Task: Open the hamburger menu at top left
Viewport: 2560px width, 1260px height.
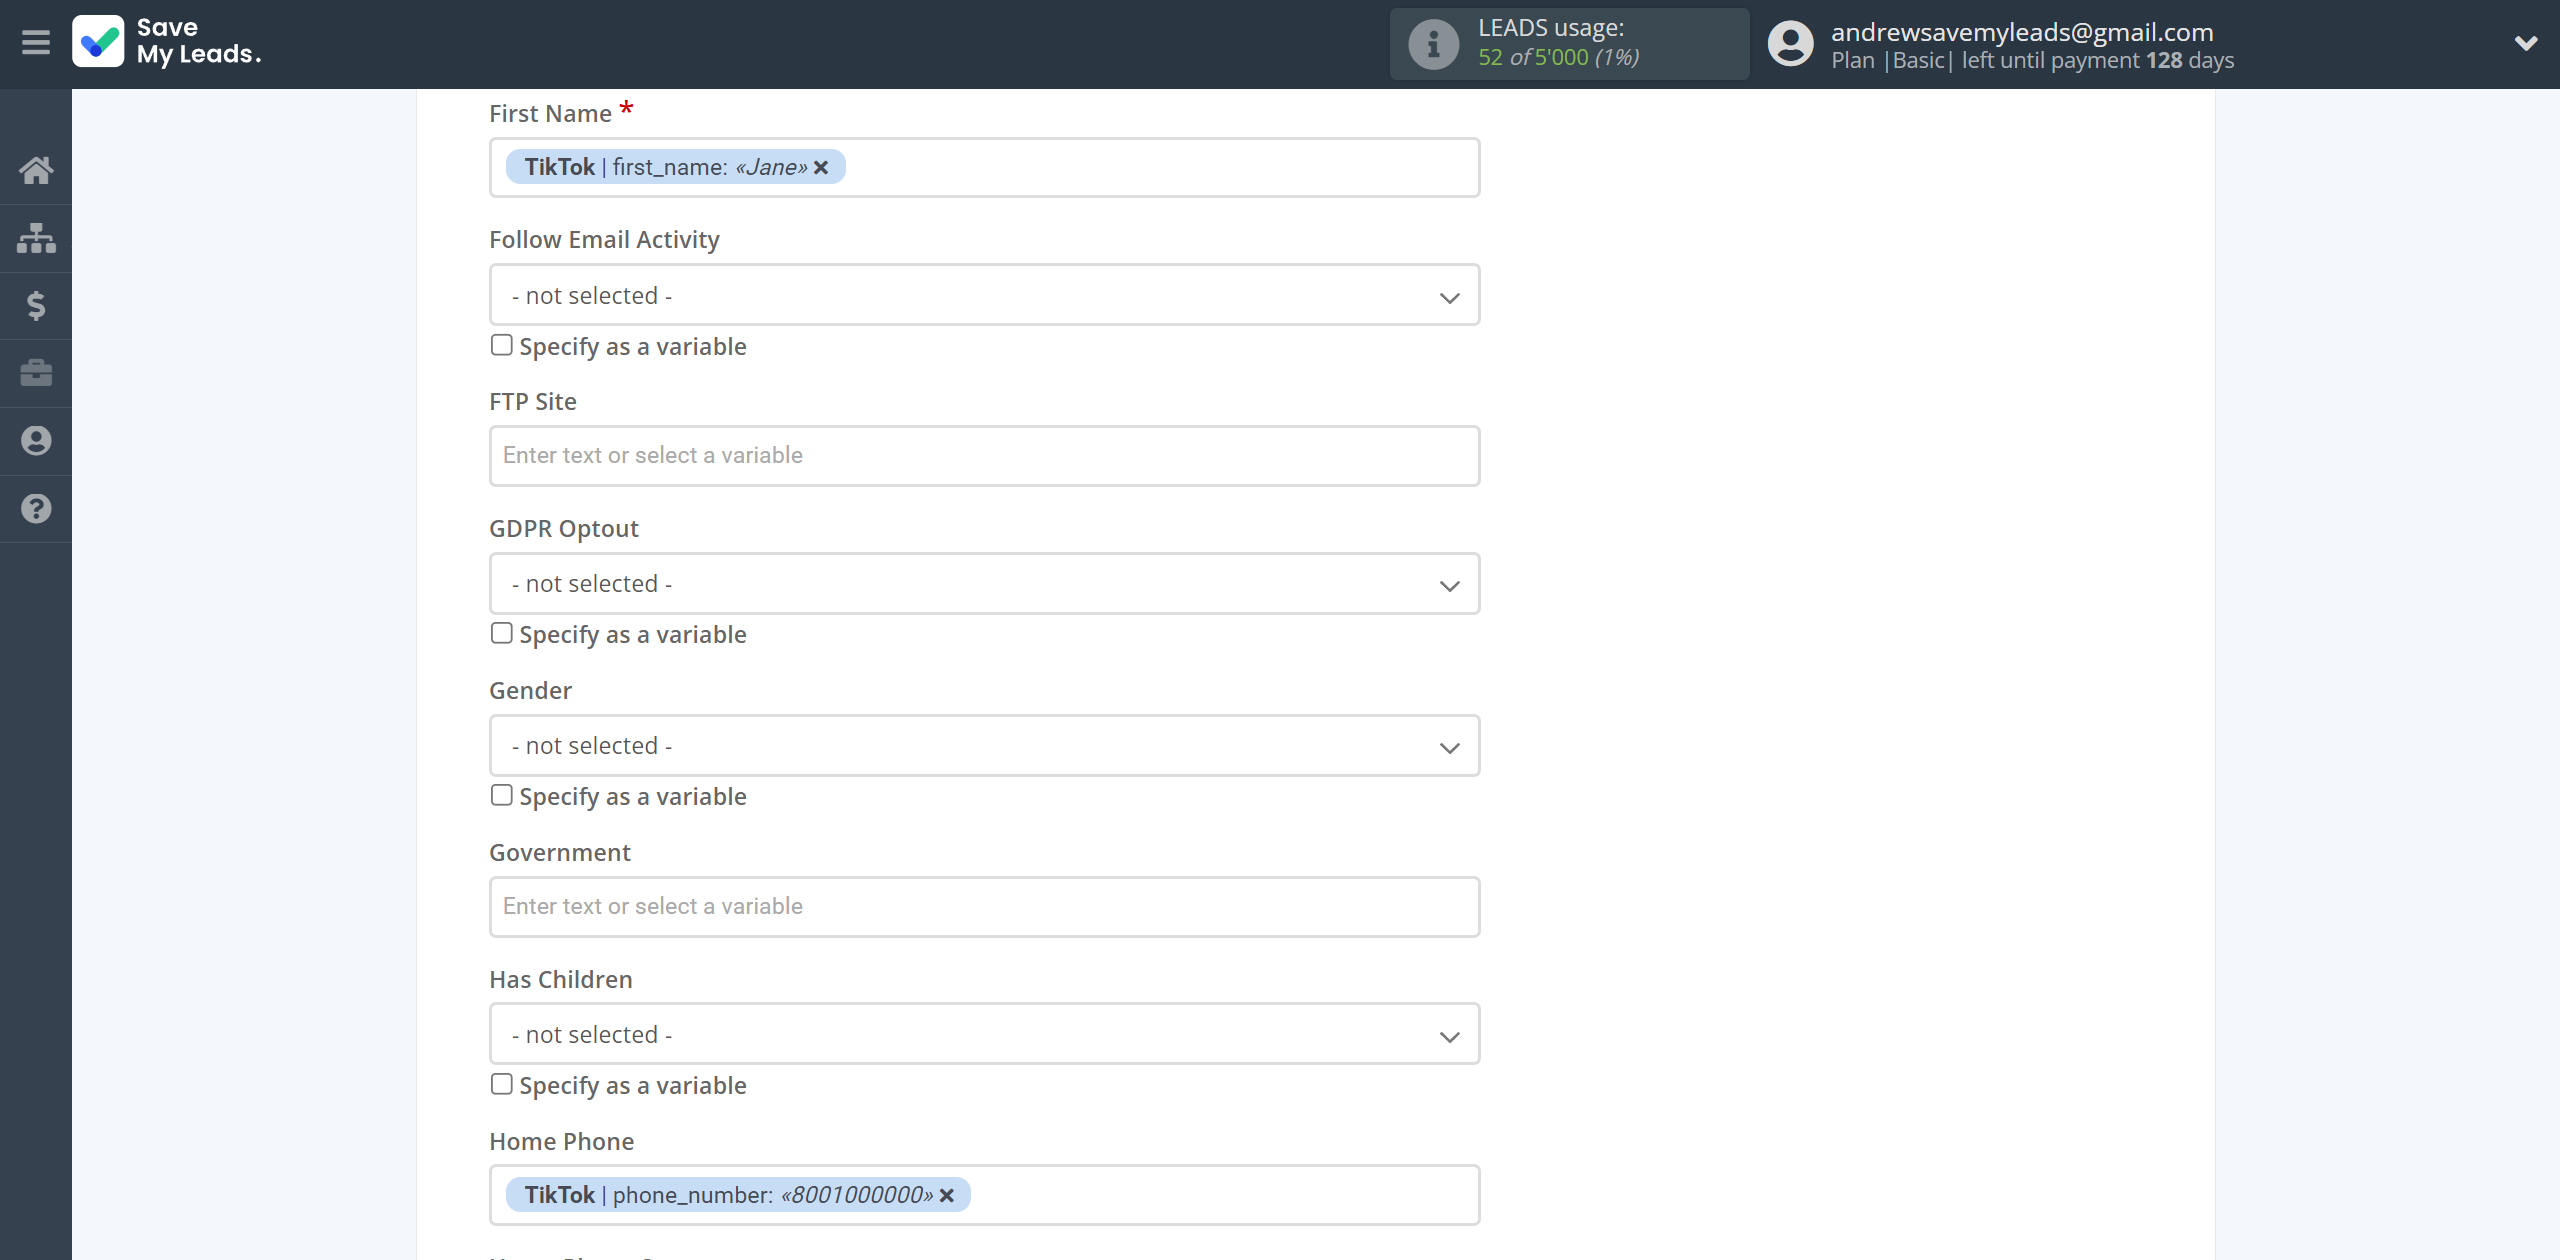Action: click(34, 44)
